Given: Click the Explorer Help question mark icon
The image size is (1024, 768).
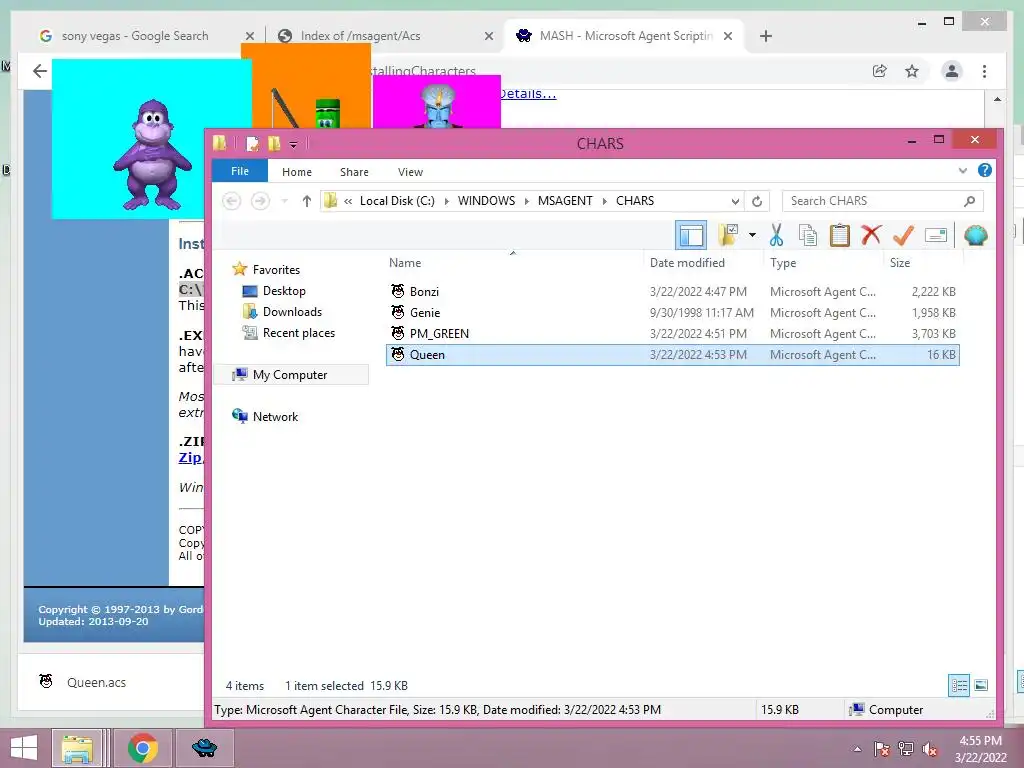Looking at the screenshot, I should point(985,170).
